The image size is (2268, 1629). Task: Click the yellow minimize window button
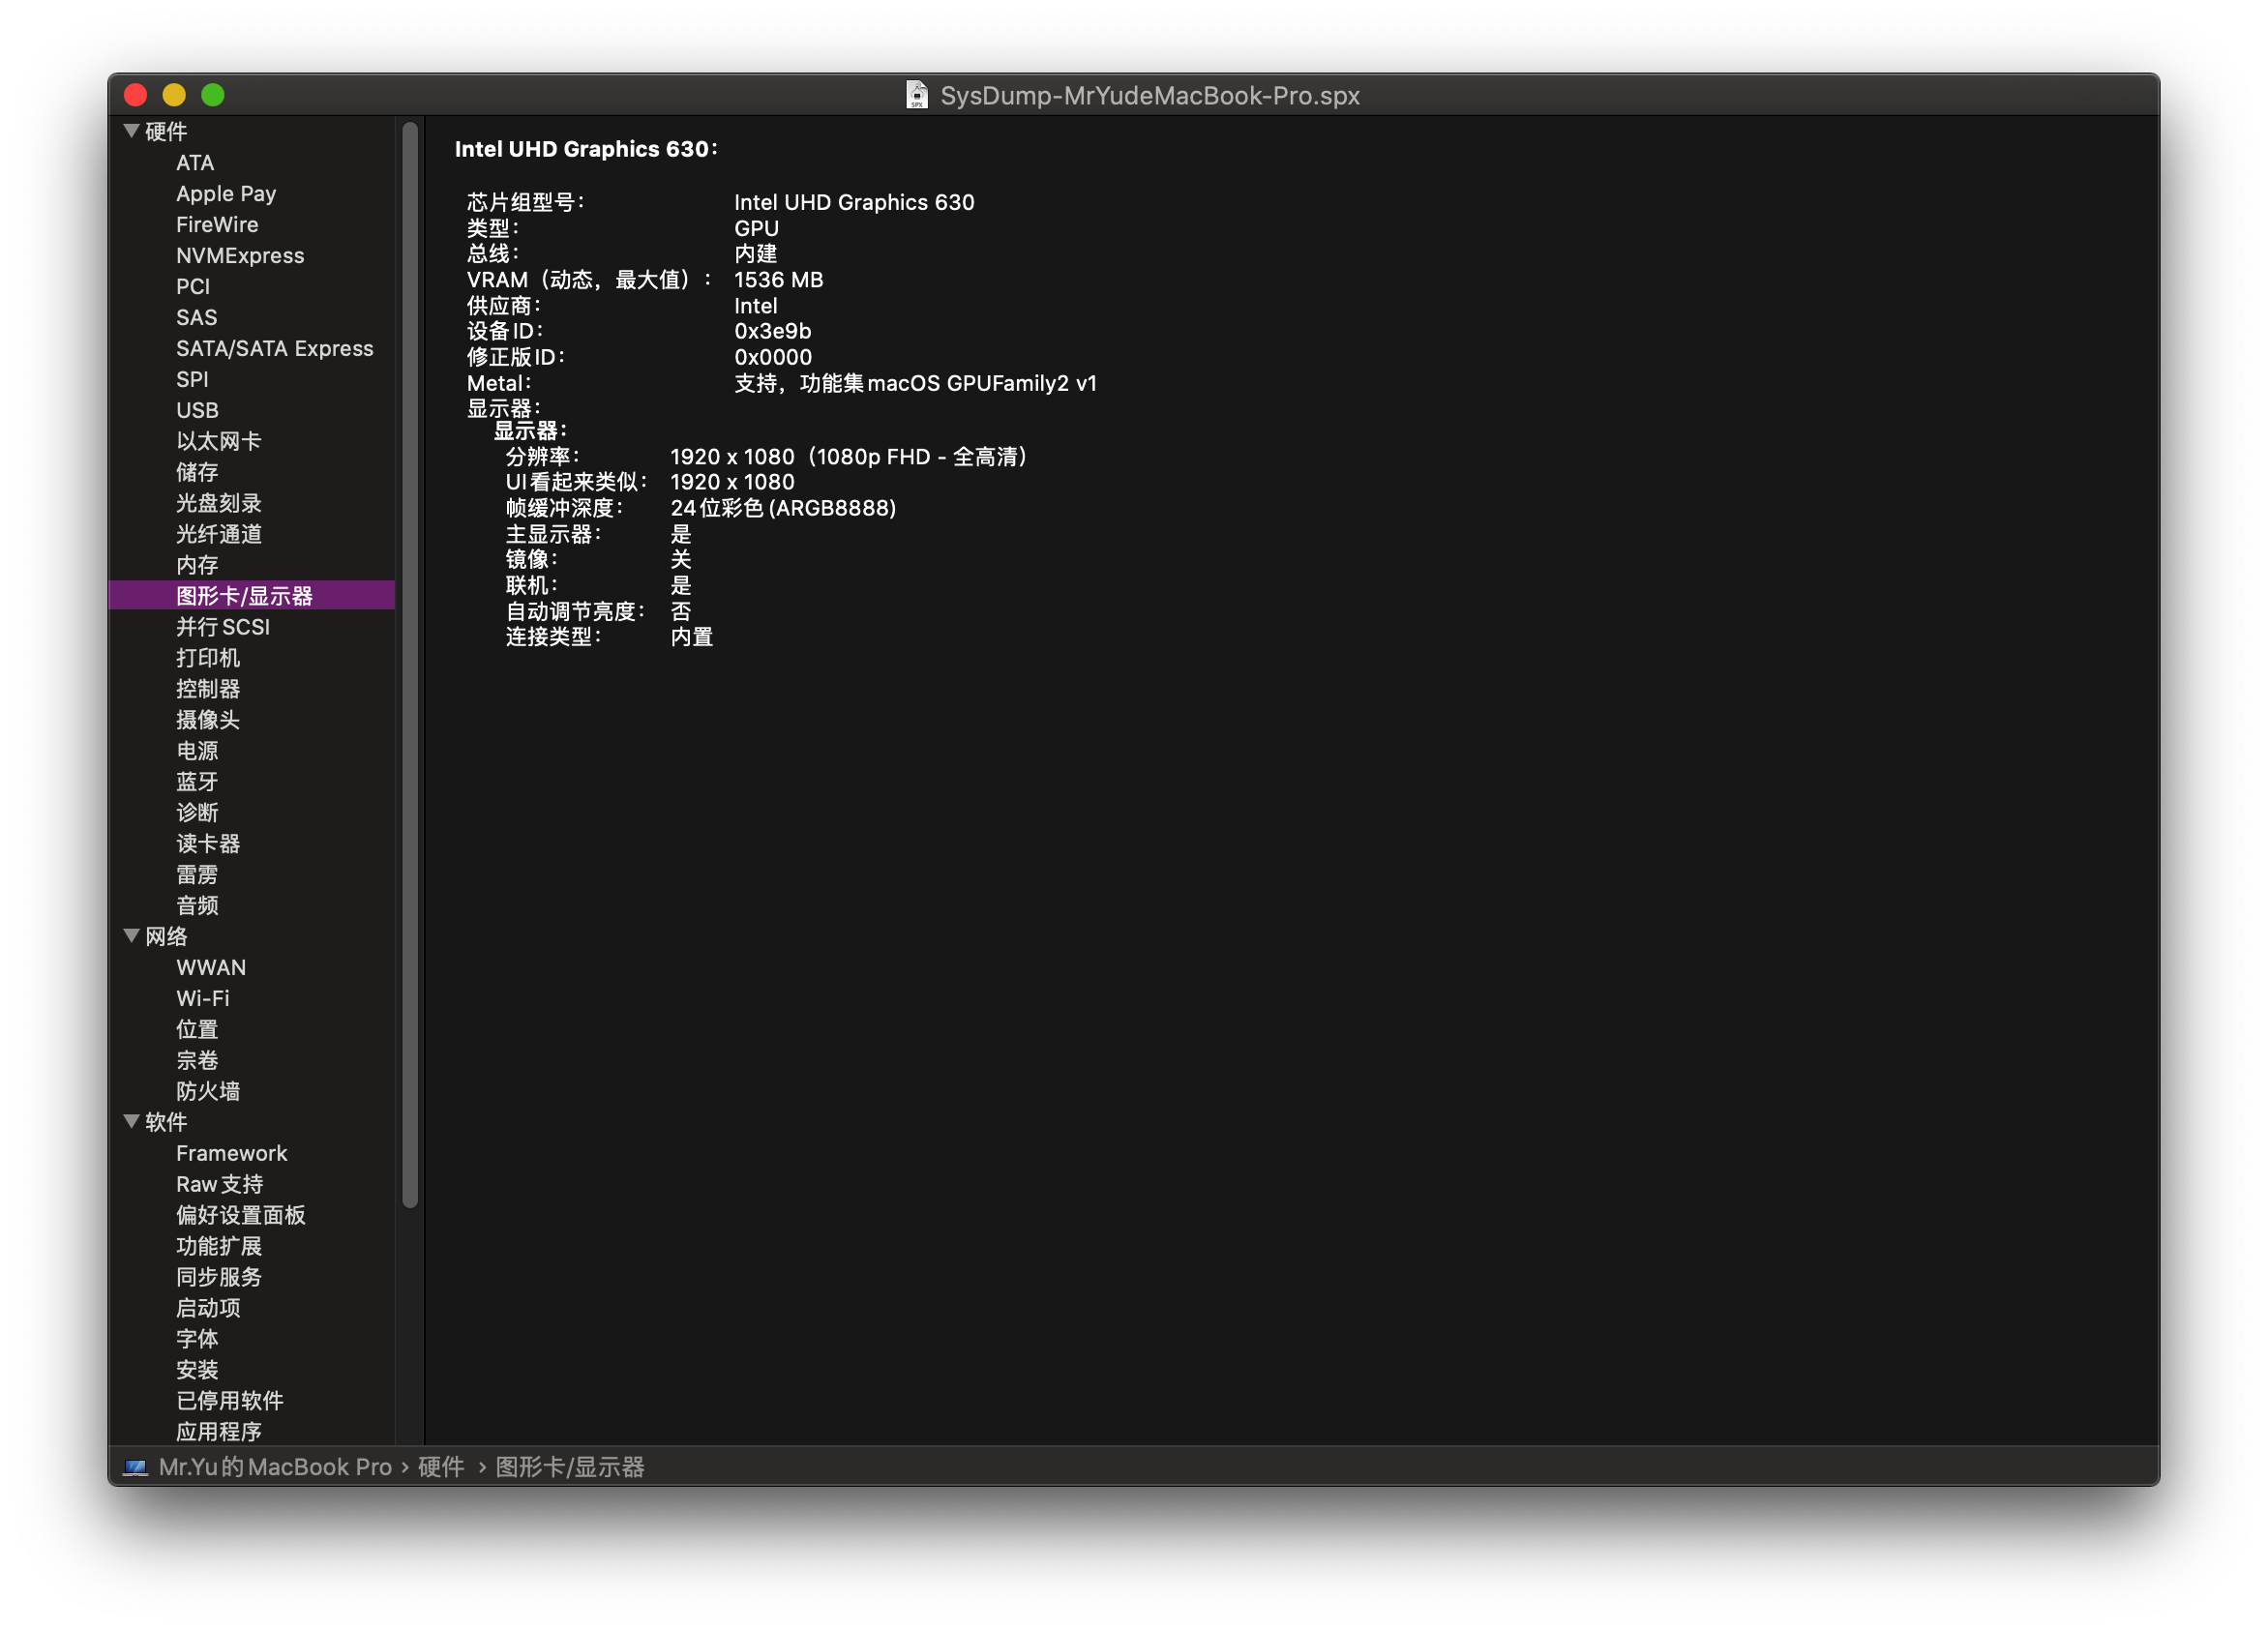tap(174, 95)
